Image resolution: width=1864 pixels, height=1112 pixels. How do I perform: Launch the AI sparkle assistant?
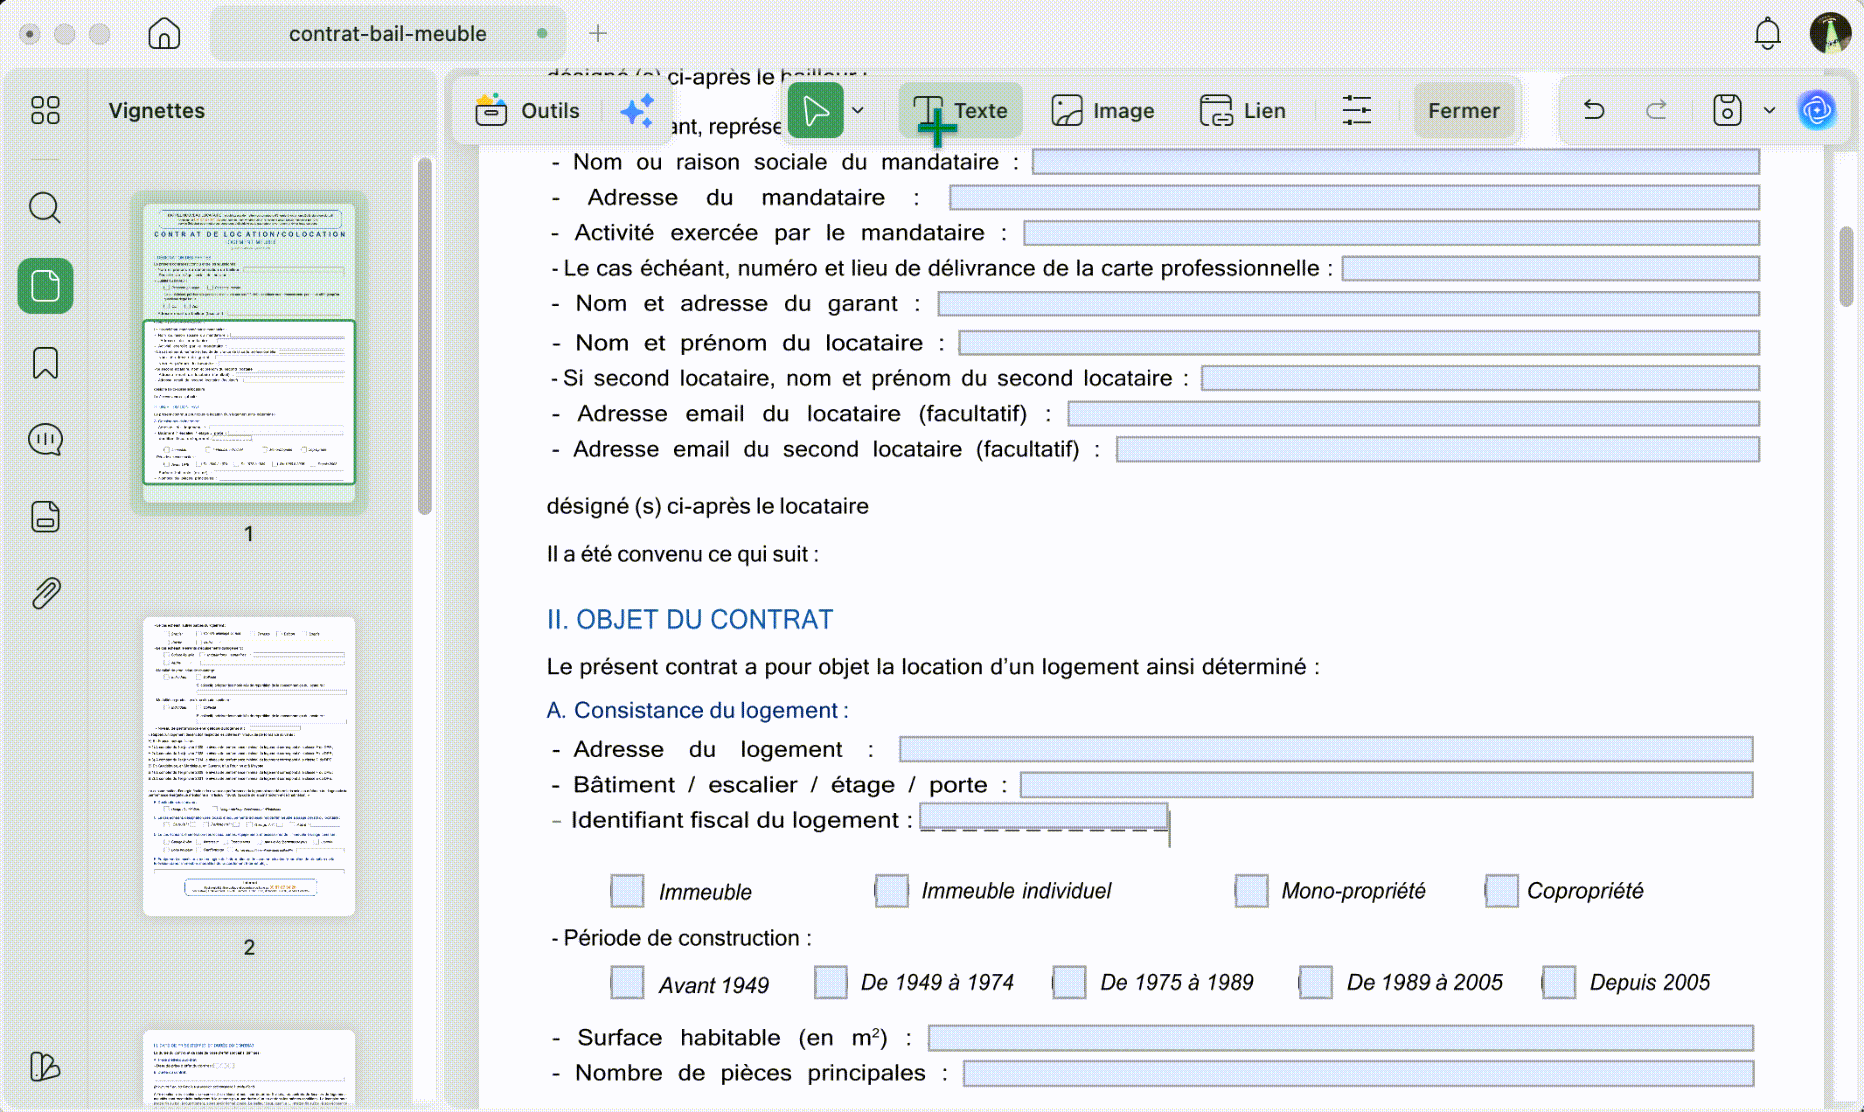click(x=637, y=110)
